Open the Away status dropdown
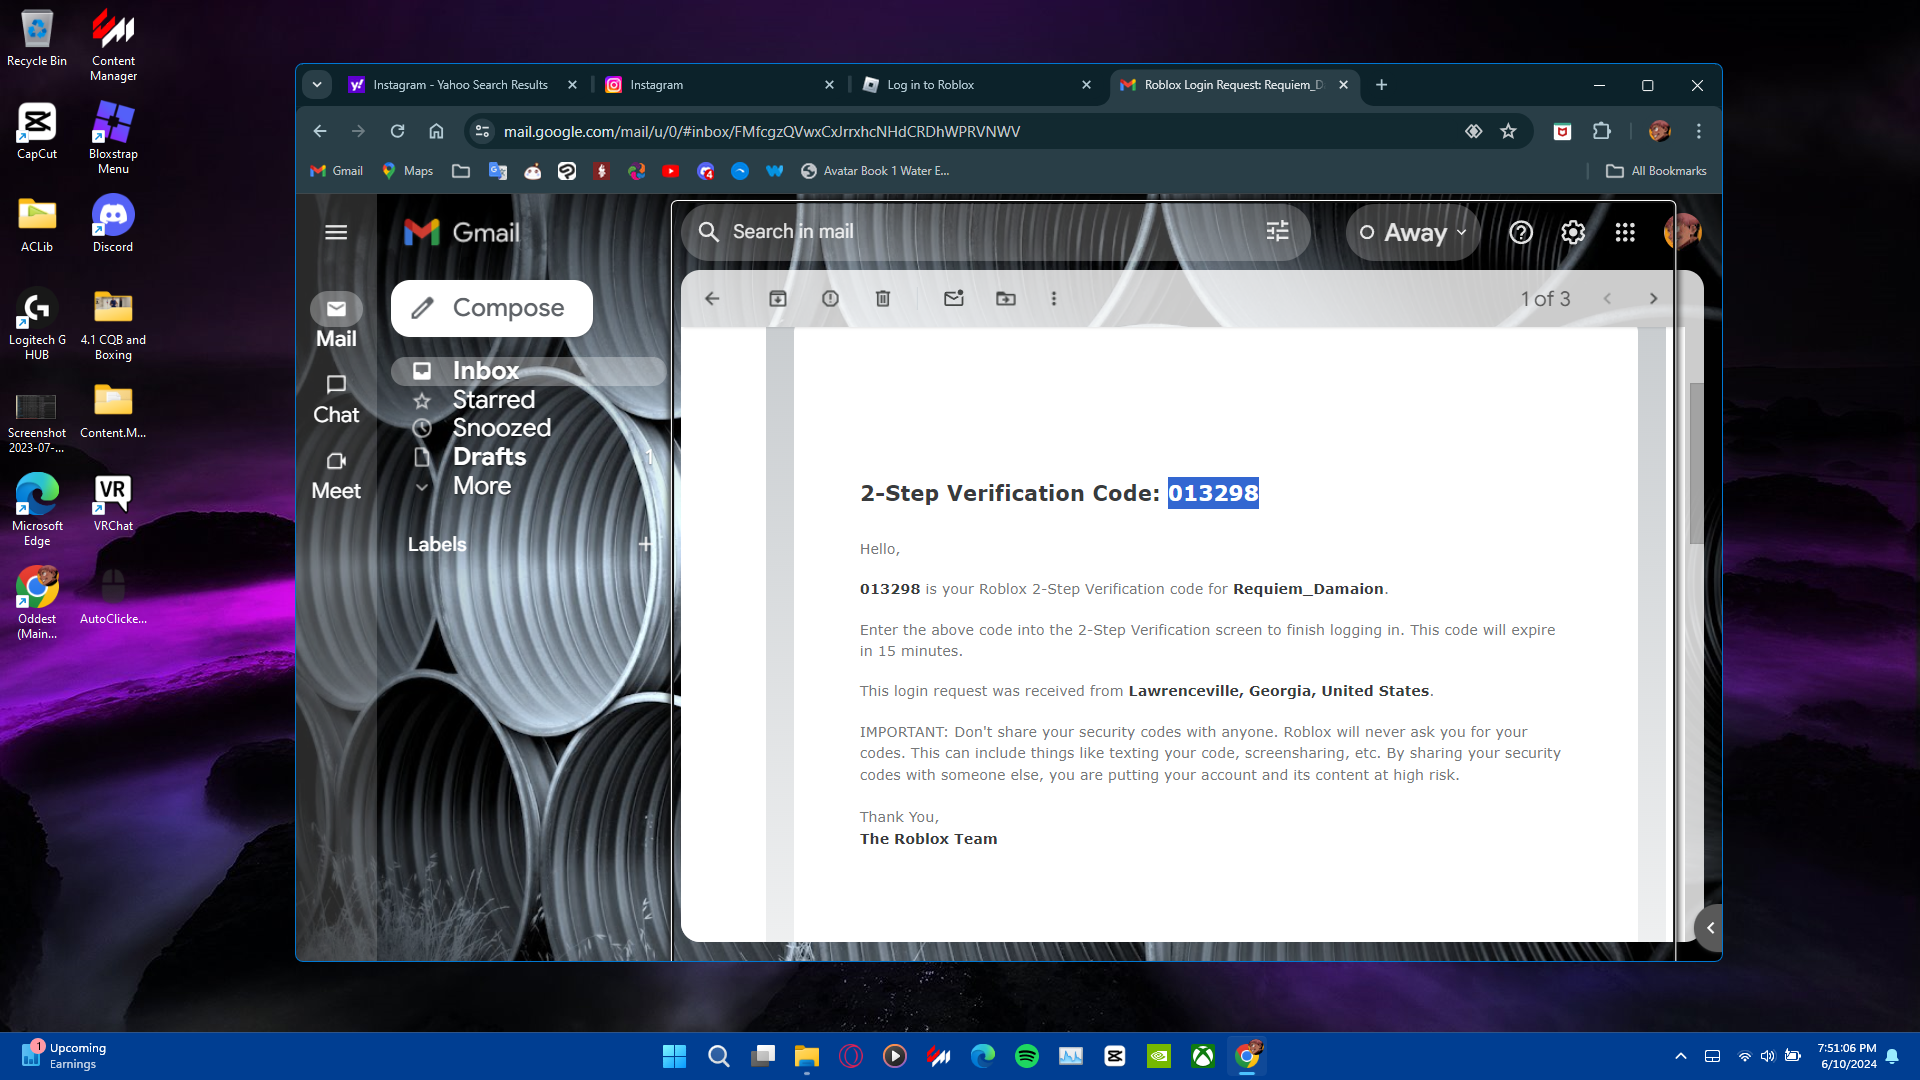This screenshot has height=1080, width=1920. point(1414,233)
